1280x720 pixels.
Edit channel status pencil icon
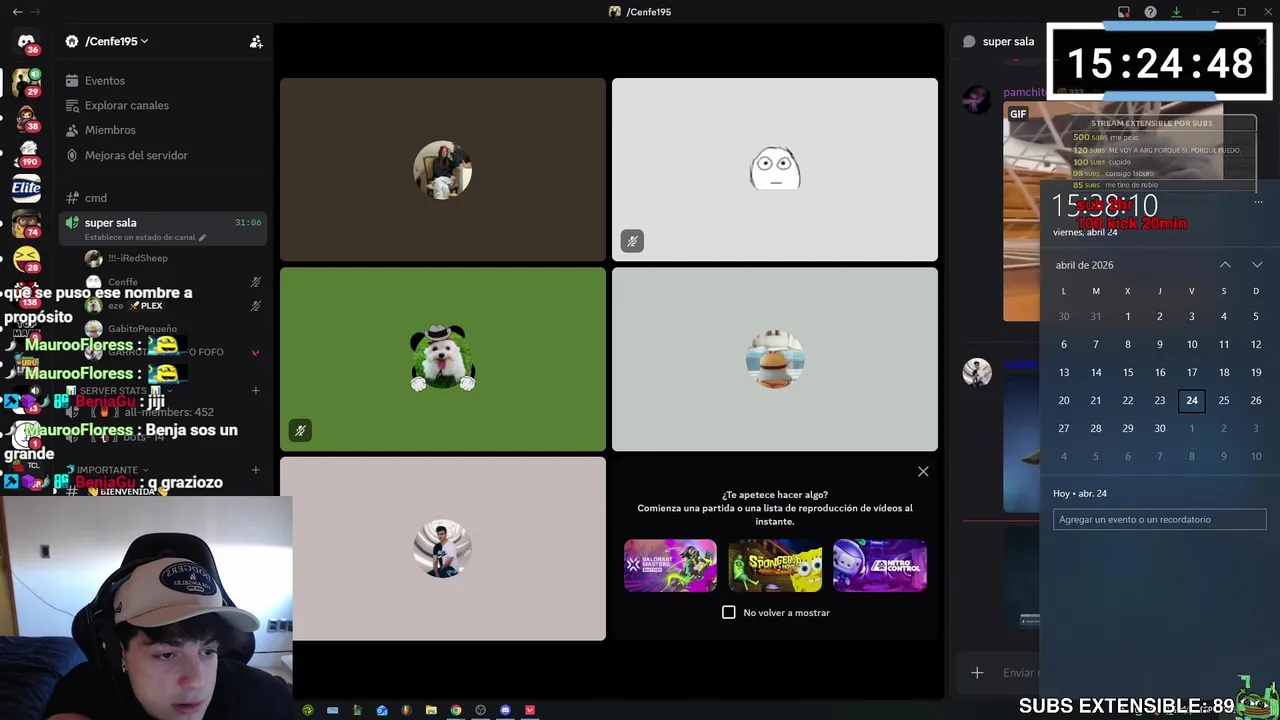click(202, 238)
